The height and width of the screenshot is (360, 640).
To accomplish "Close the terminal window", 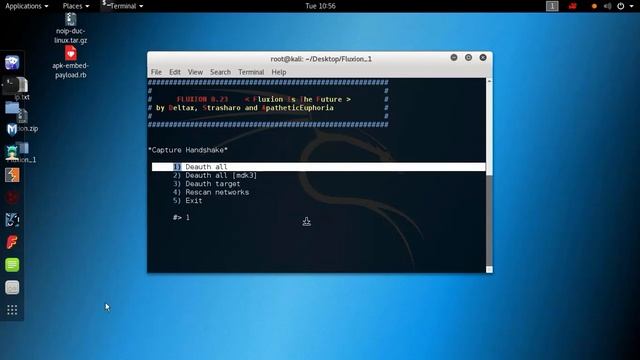I will (x=483, y=58).
